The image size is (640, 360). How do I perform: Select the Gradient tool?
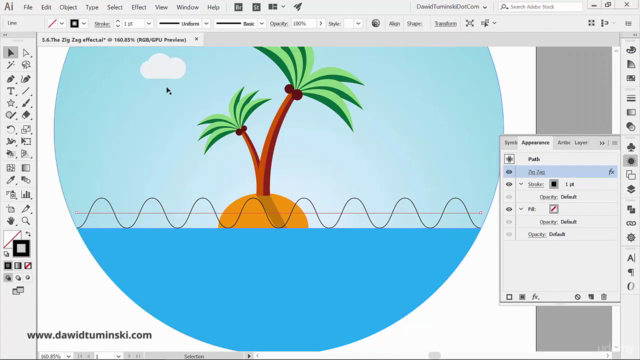pyautogui.click(x=26, y=168)
